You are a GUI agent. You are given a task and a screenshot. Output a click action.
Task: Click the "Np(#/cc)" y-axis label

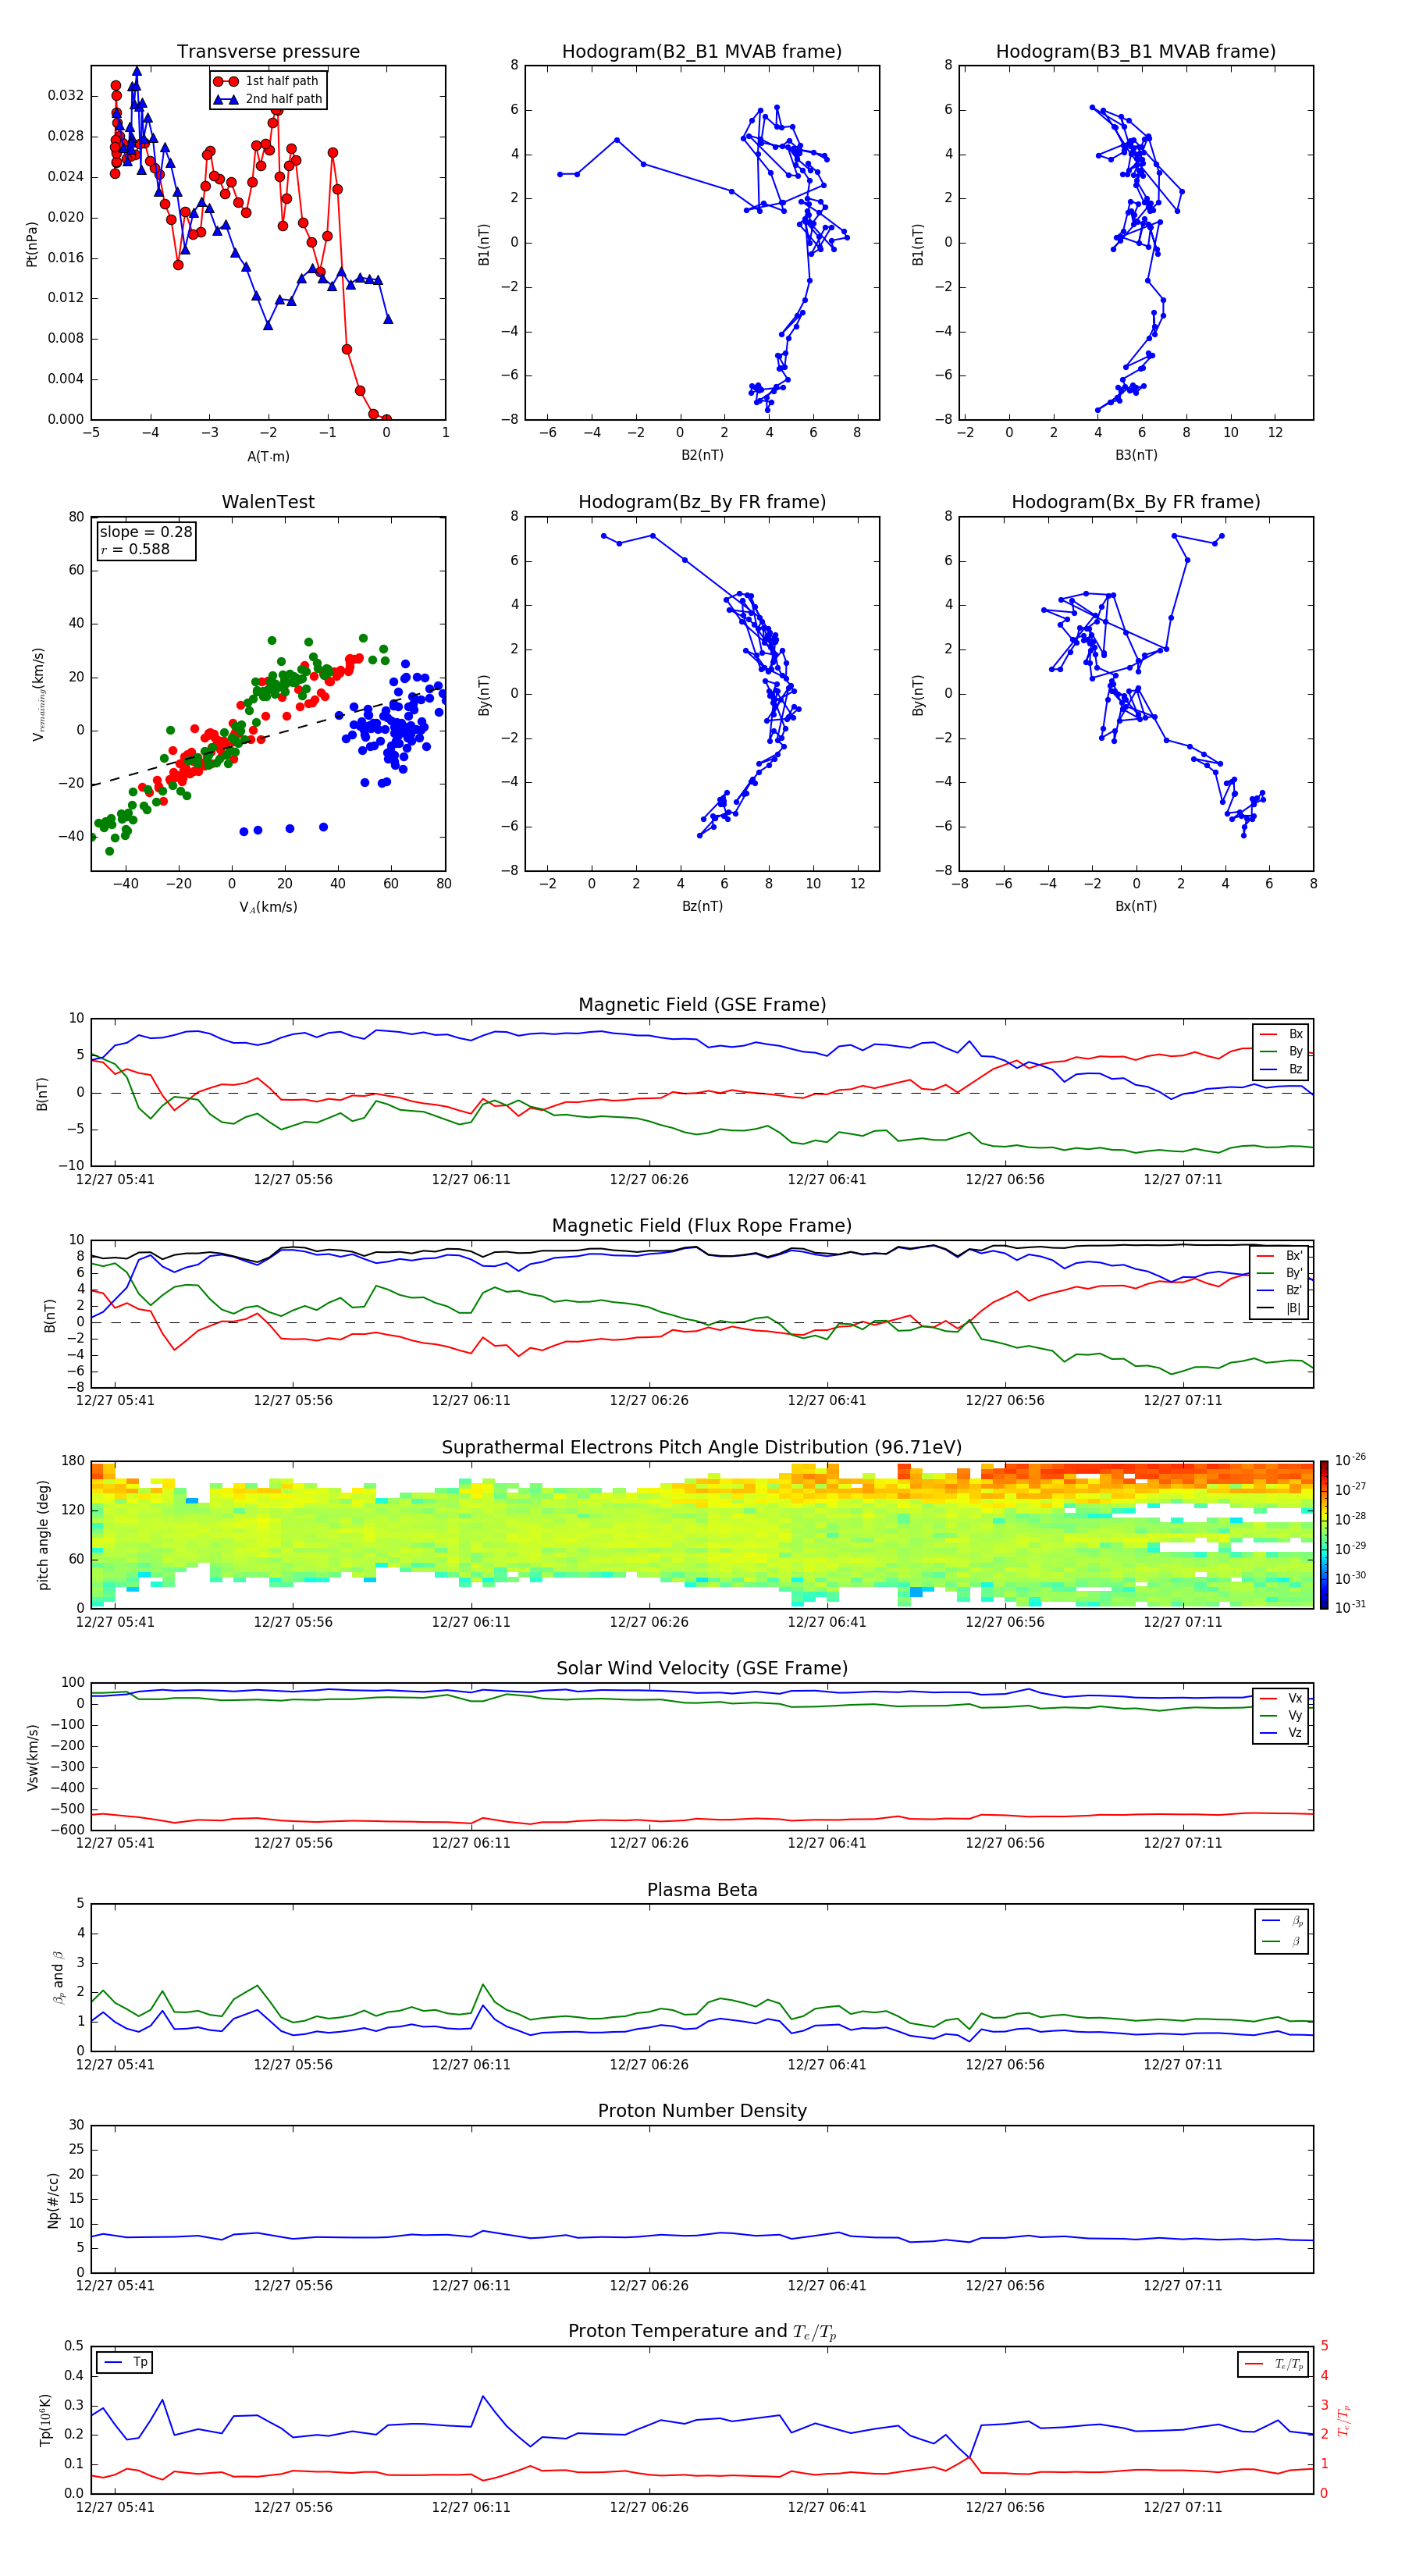(53, 2199)
